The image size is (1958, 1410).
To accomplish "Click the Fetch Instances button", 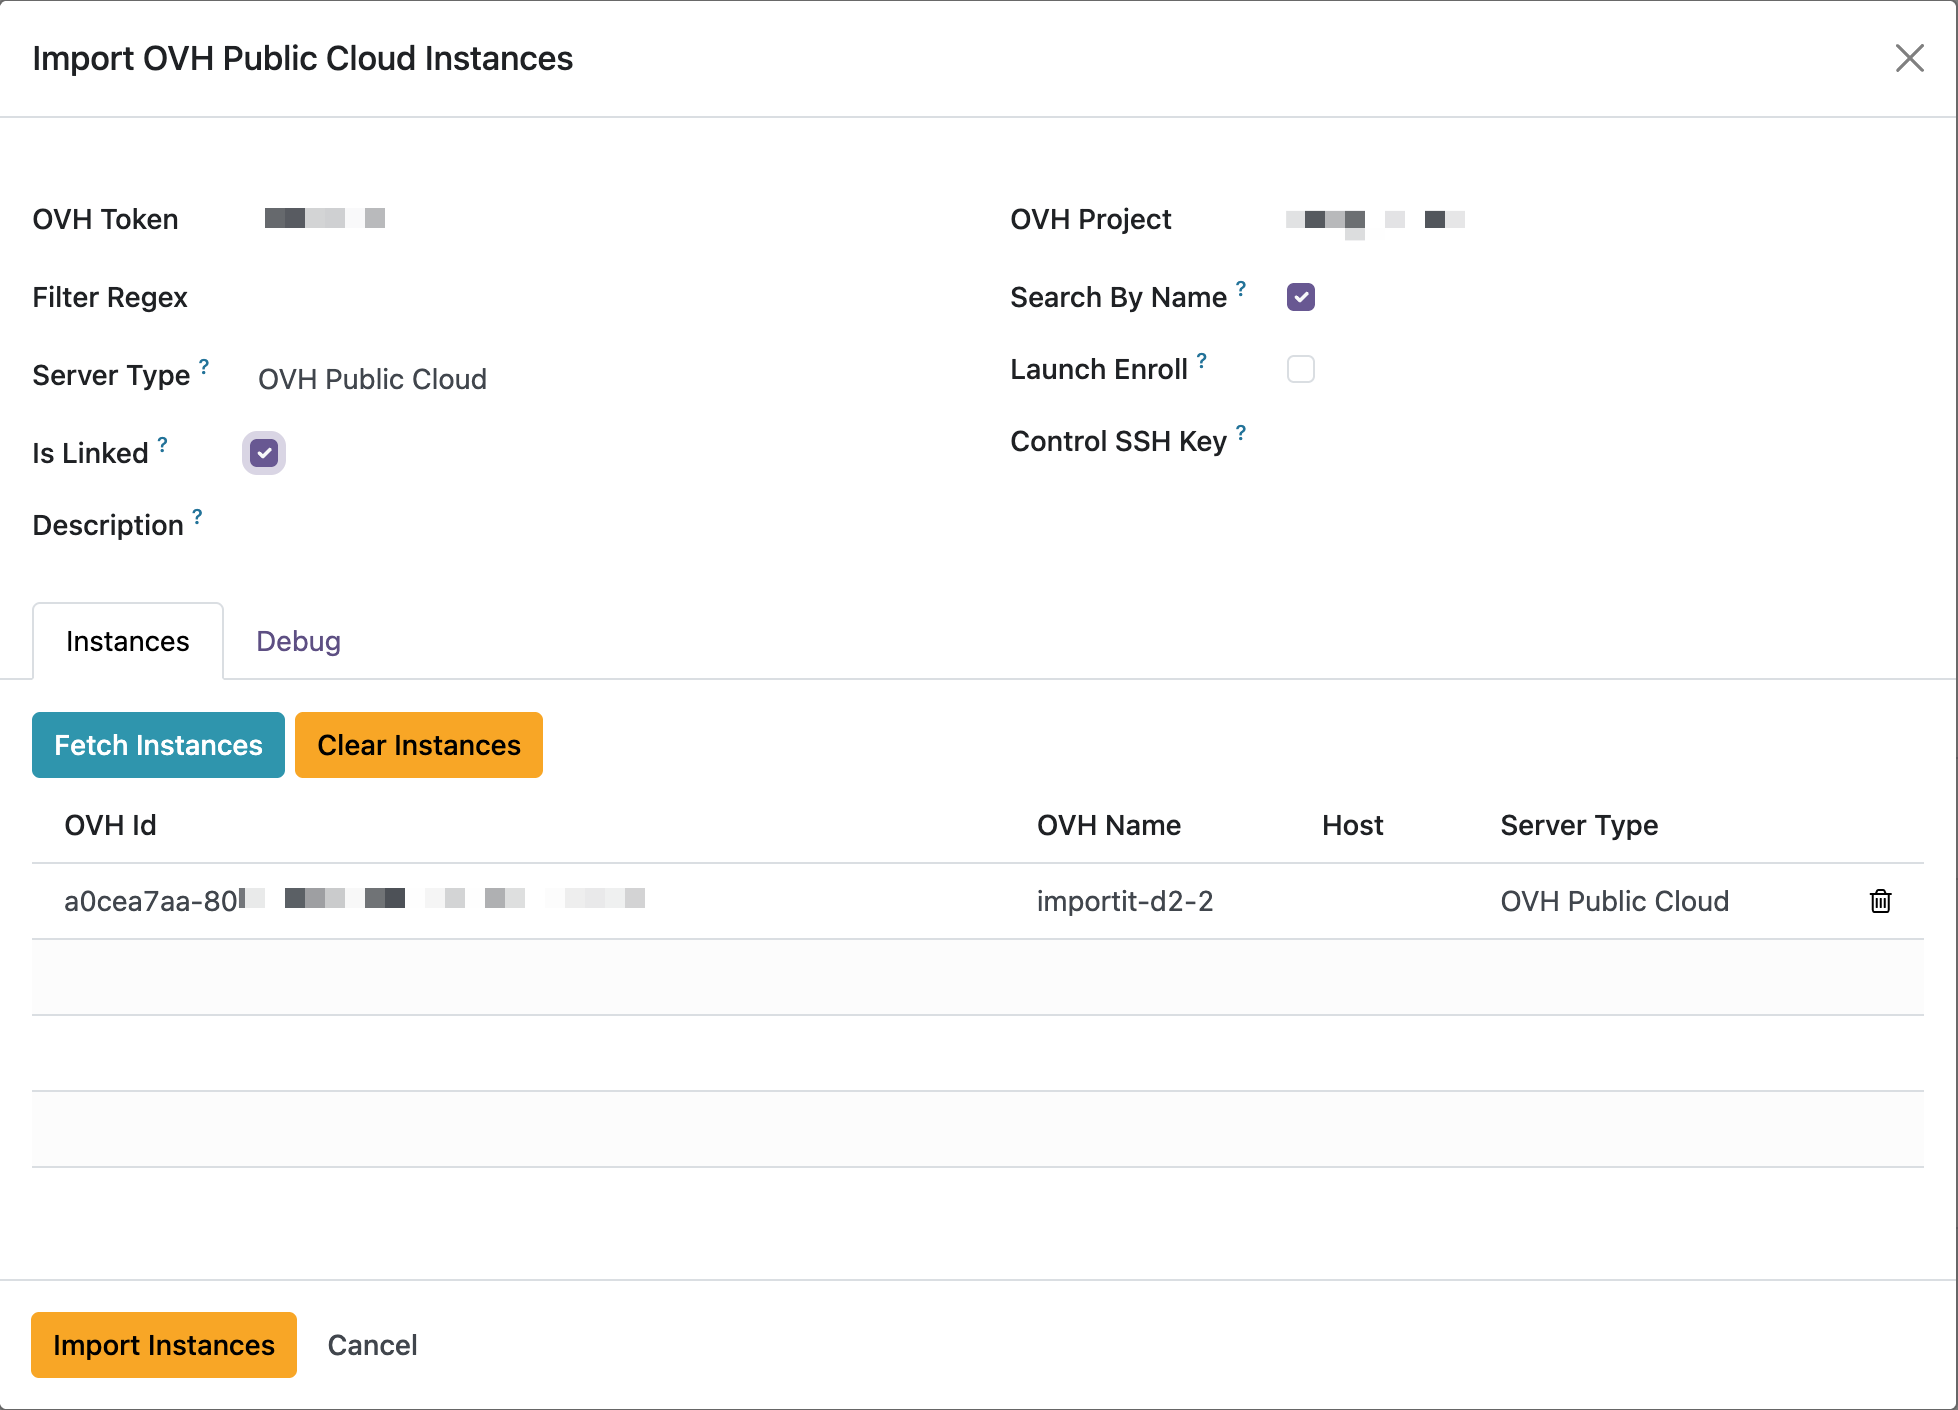I will tap(158, 745).
